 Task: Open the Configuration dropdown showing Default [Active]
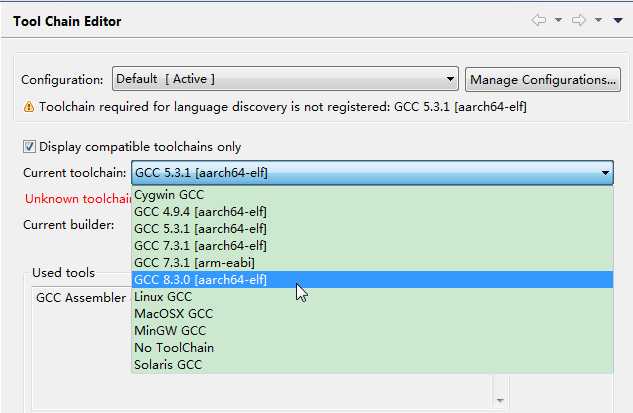(285, 79)
